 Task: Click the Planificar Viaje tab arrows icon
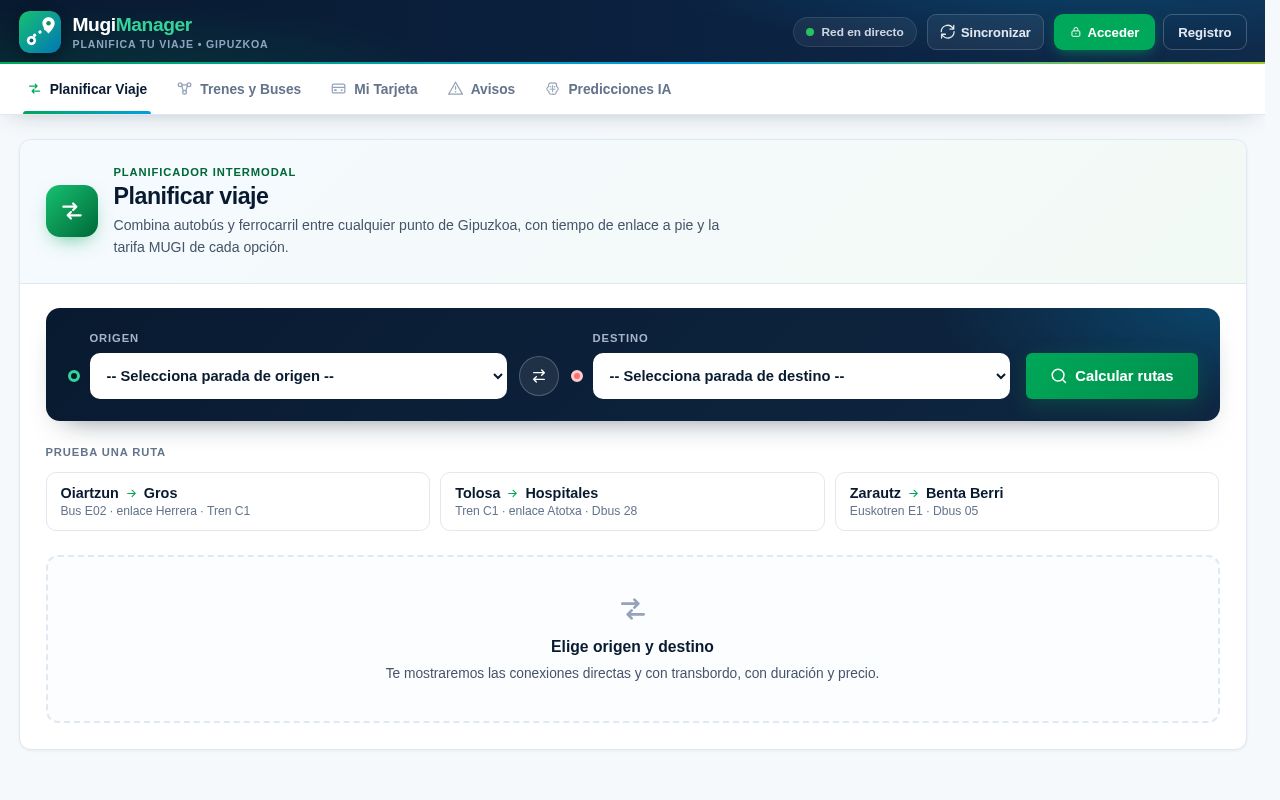[35, 89]
